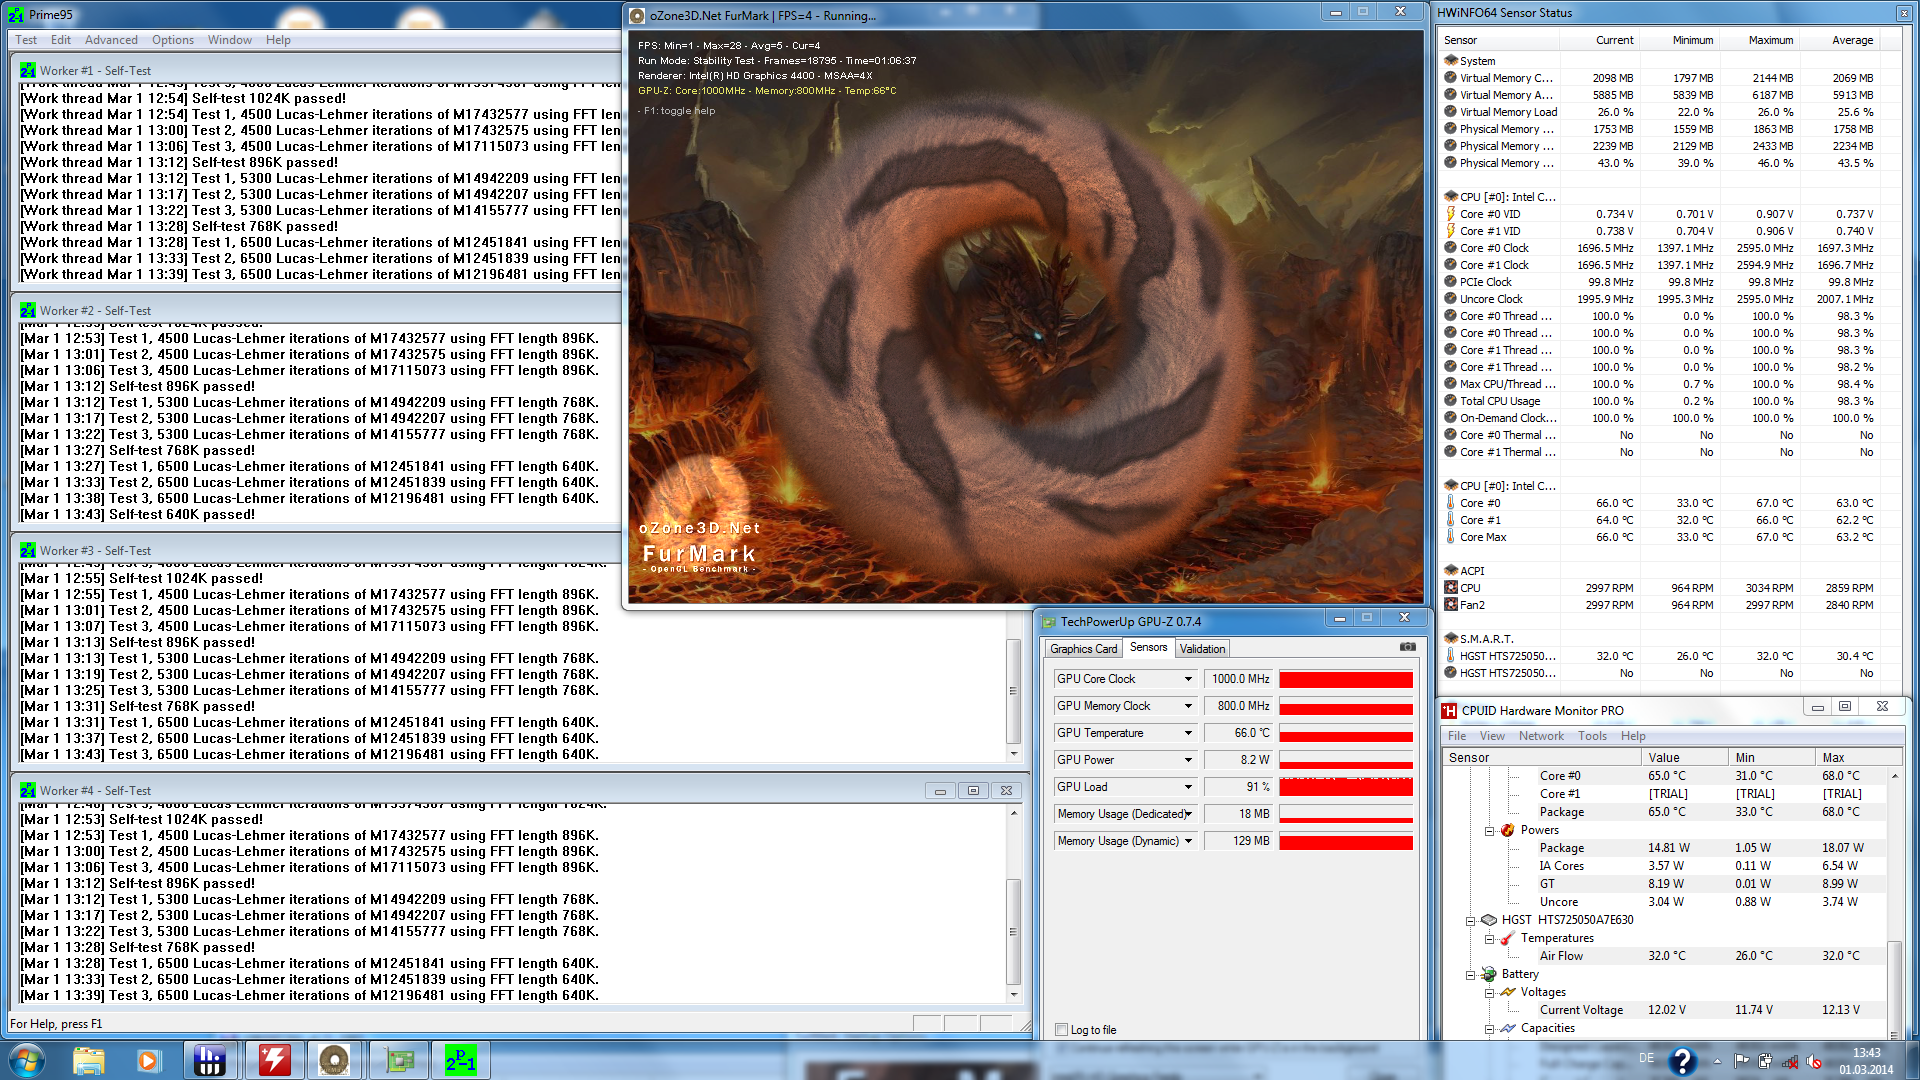This screenshot has height=1080, width=1920.
Task: Select Battery icon in HWMonitor tree
Action: [1488, 974]
